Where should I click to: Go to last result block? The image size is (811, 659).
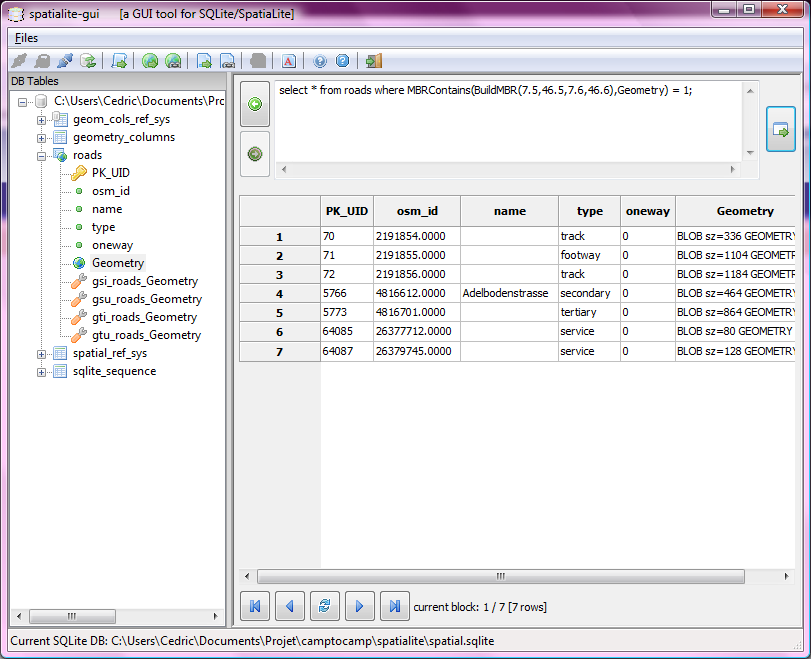(x=395, y=606)
